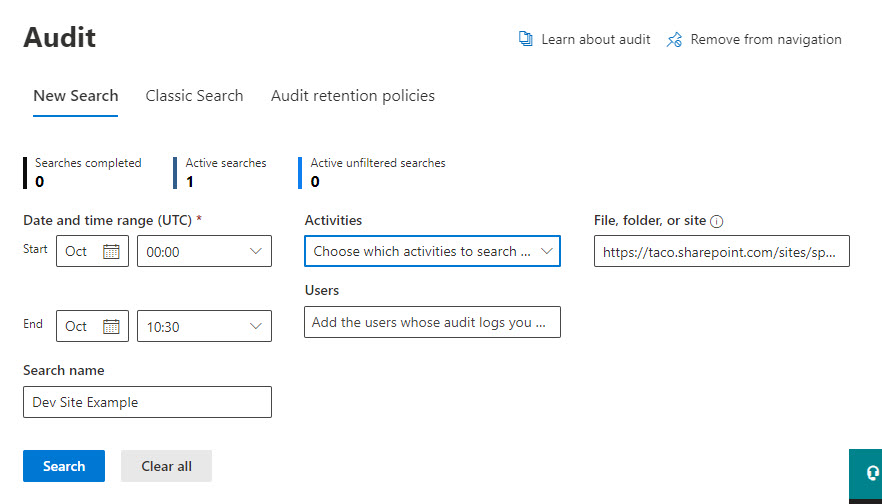Click the blue Search button
The width and height of the screenshot is (882, 504).
[64, 466]
